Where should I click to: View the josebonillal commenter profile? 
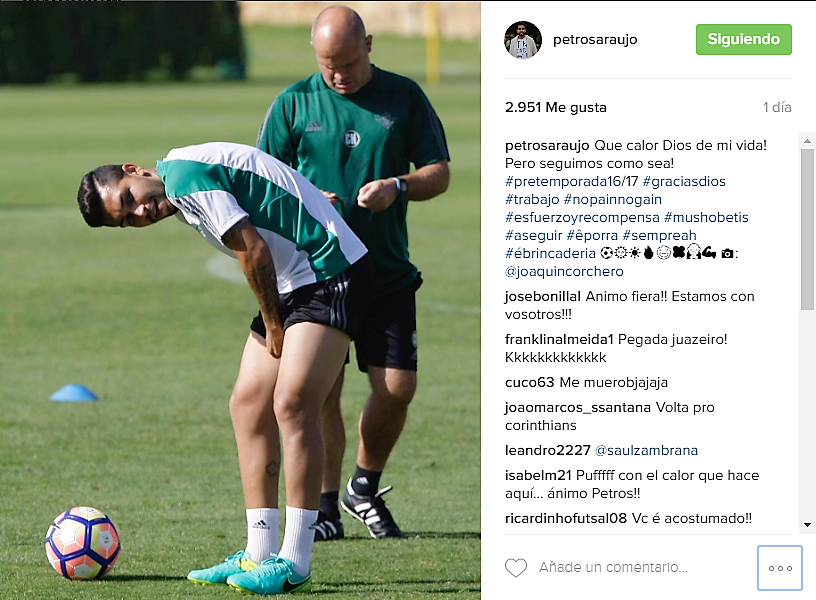tap(543, 296)
